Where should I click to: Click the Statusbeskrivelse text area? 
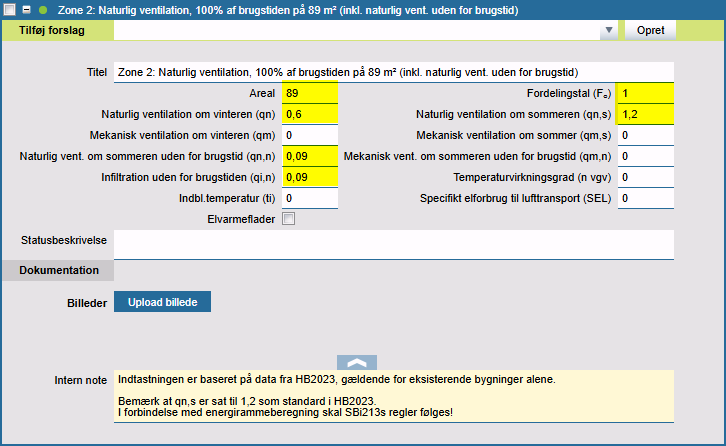394,244
